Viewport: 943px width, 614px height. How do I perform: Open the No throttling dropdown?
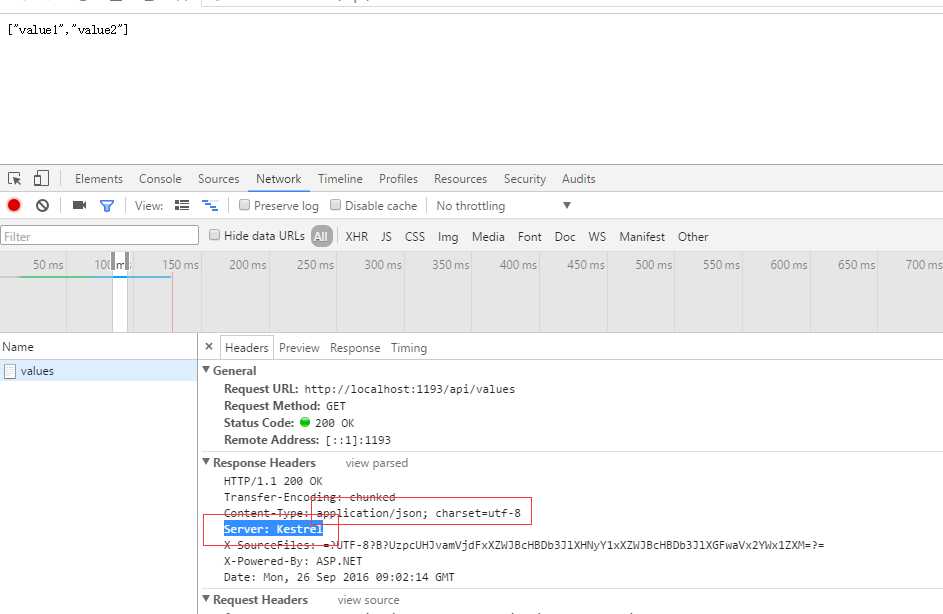(x=504, y=206)
